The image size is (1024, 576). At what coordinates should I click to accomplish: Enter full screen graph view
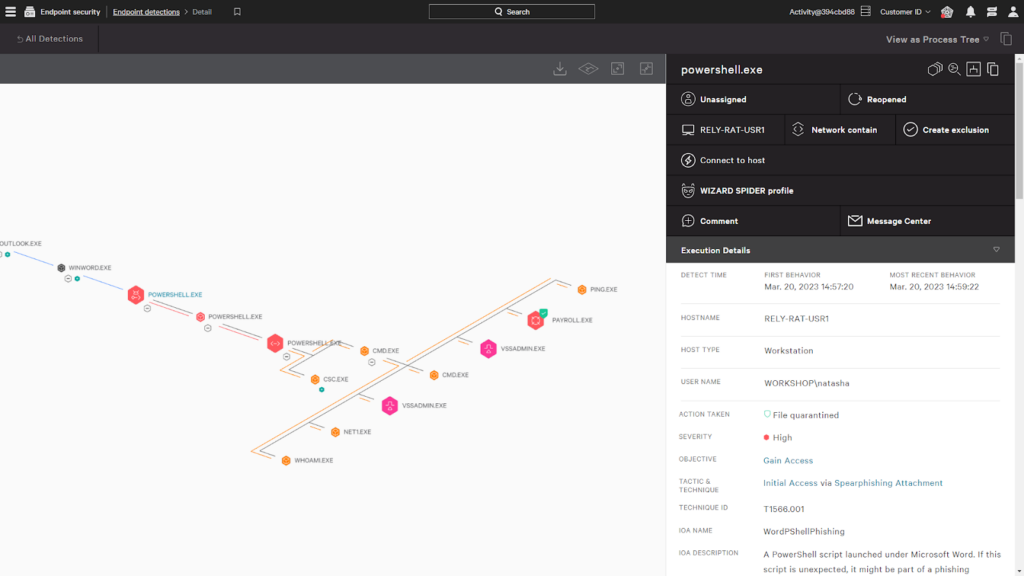point(645,69)
